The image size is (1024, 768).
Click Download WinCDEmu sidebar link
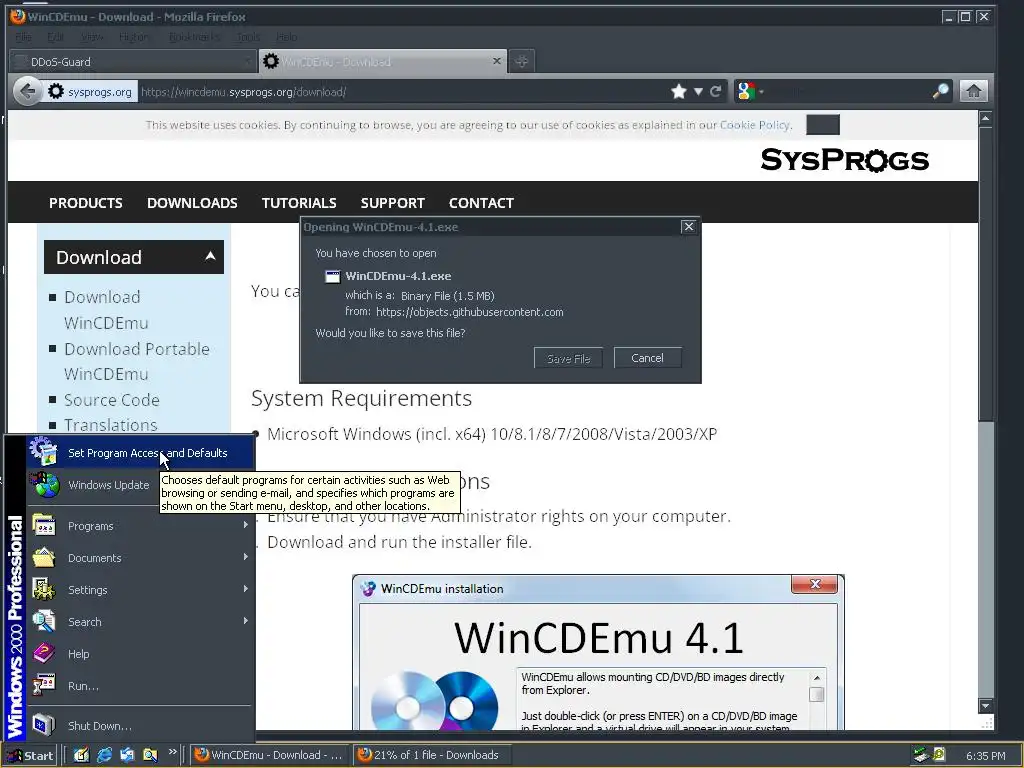pos(104,310)
